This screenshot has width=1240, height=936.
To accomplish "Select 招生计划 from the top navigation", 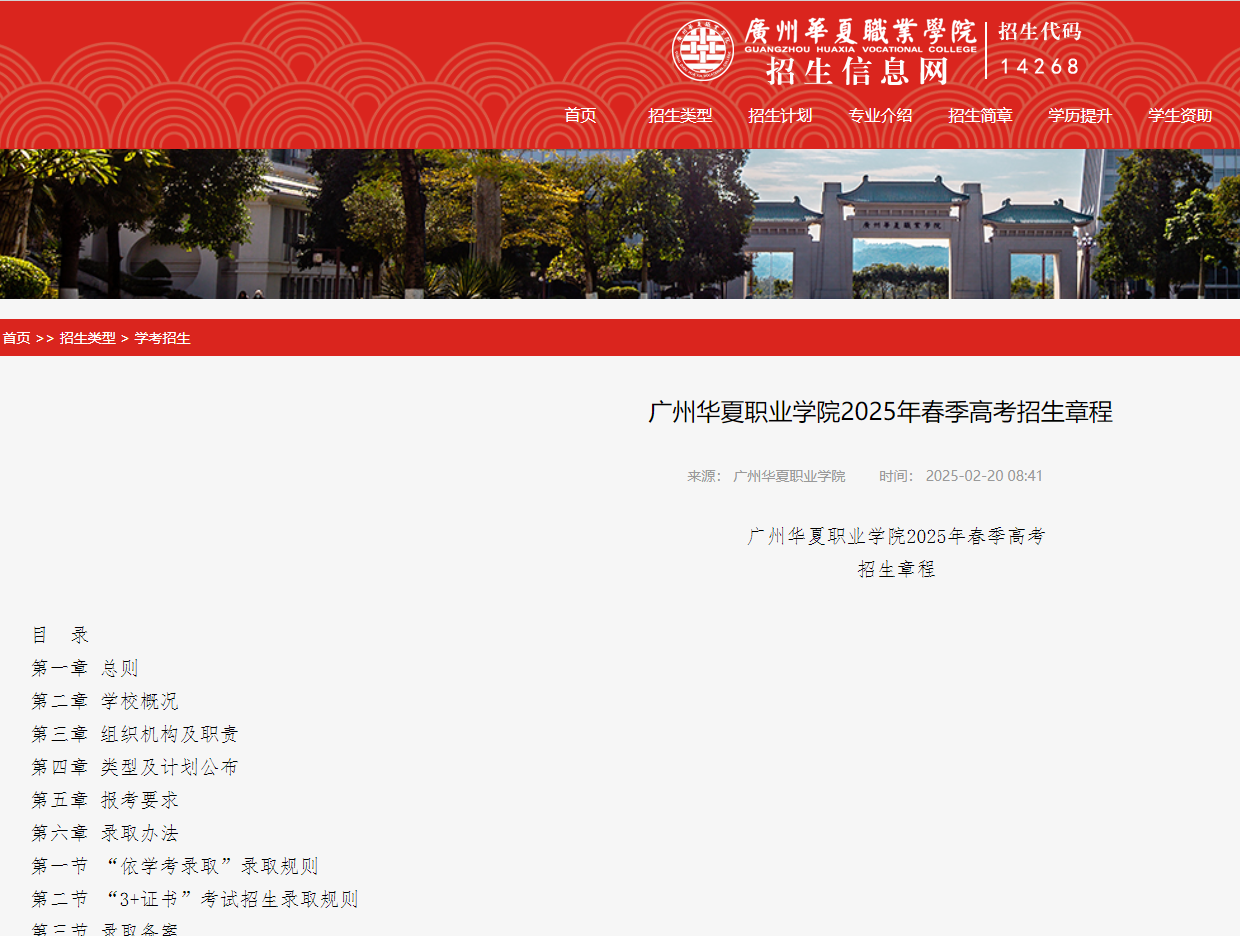I will click(781, 115).
